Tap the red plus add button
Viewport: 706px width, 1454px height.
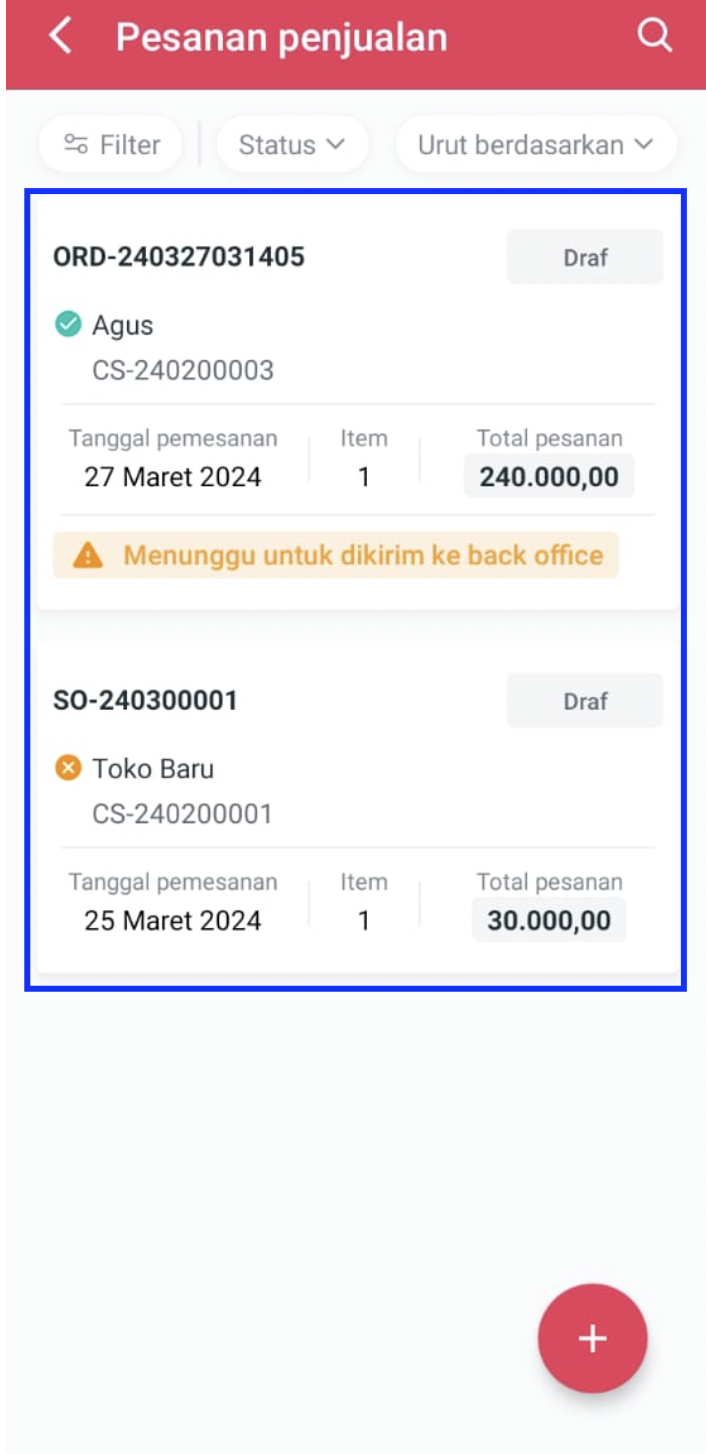pos(592,1338)
